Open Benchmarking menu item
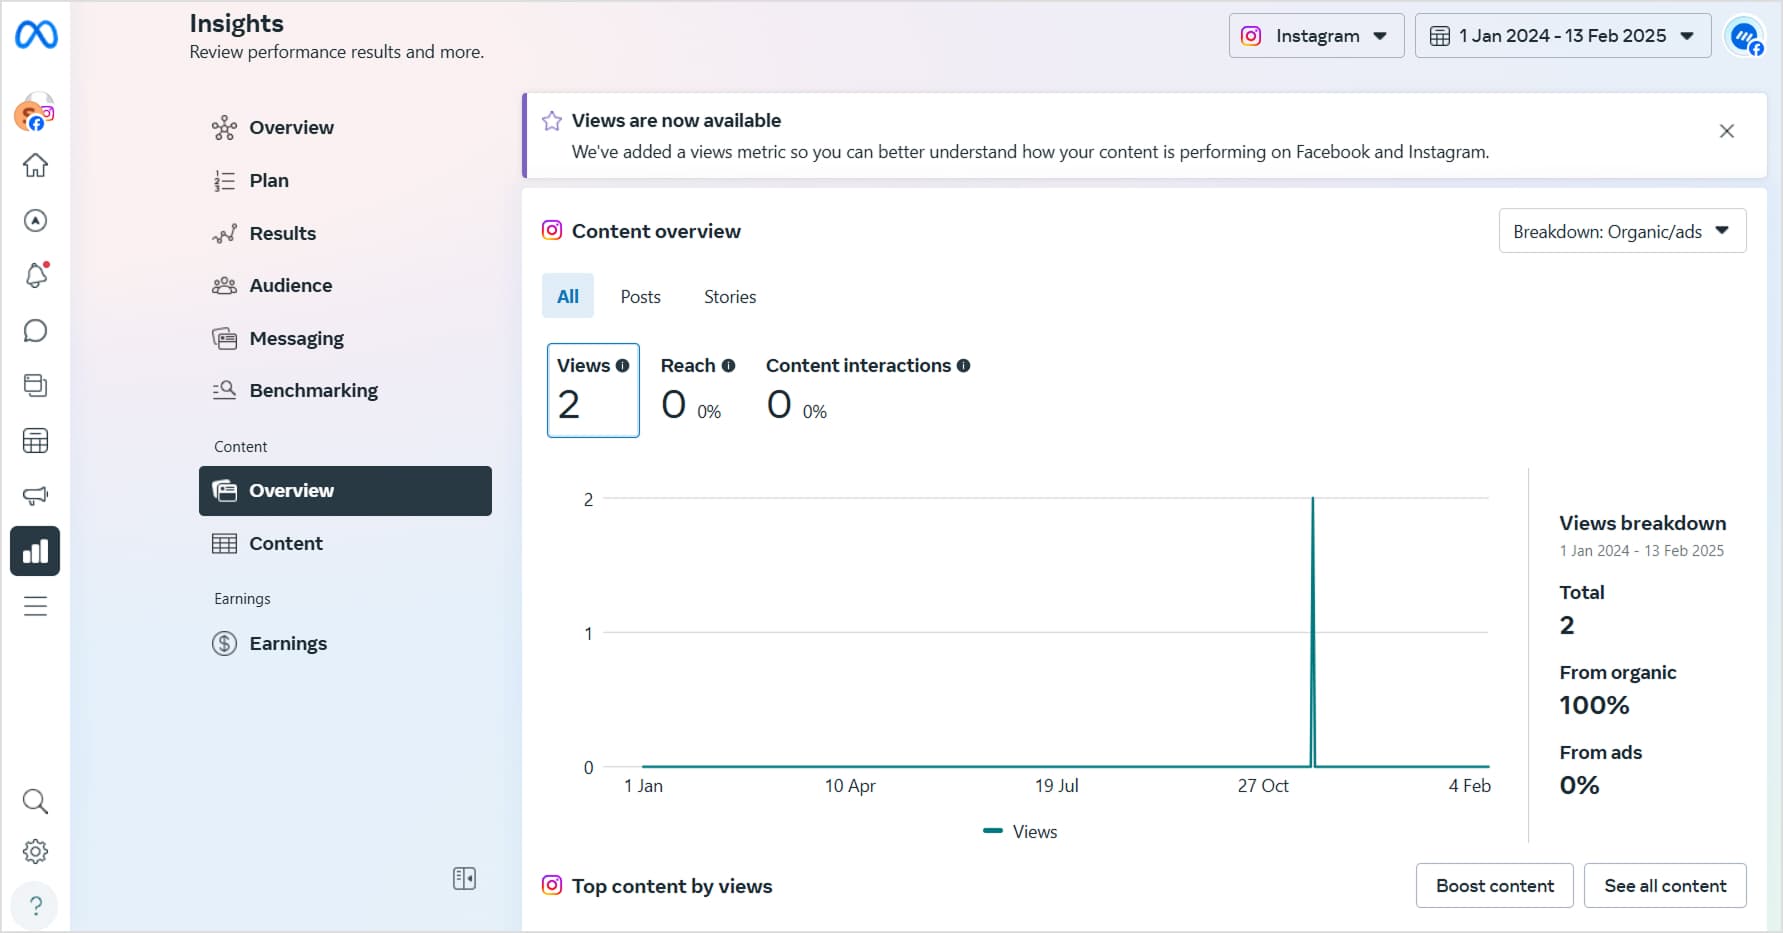 345,391
